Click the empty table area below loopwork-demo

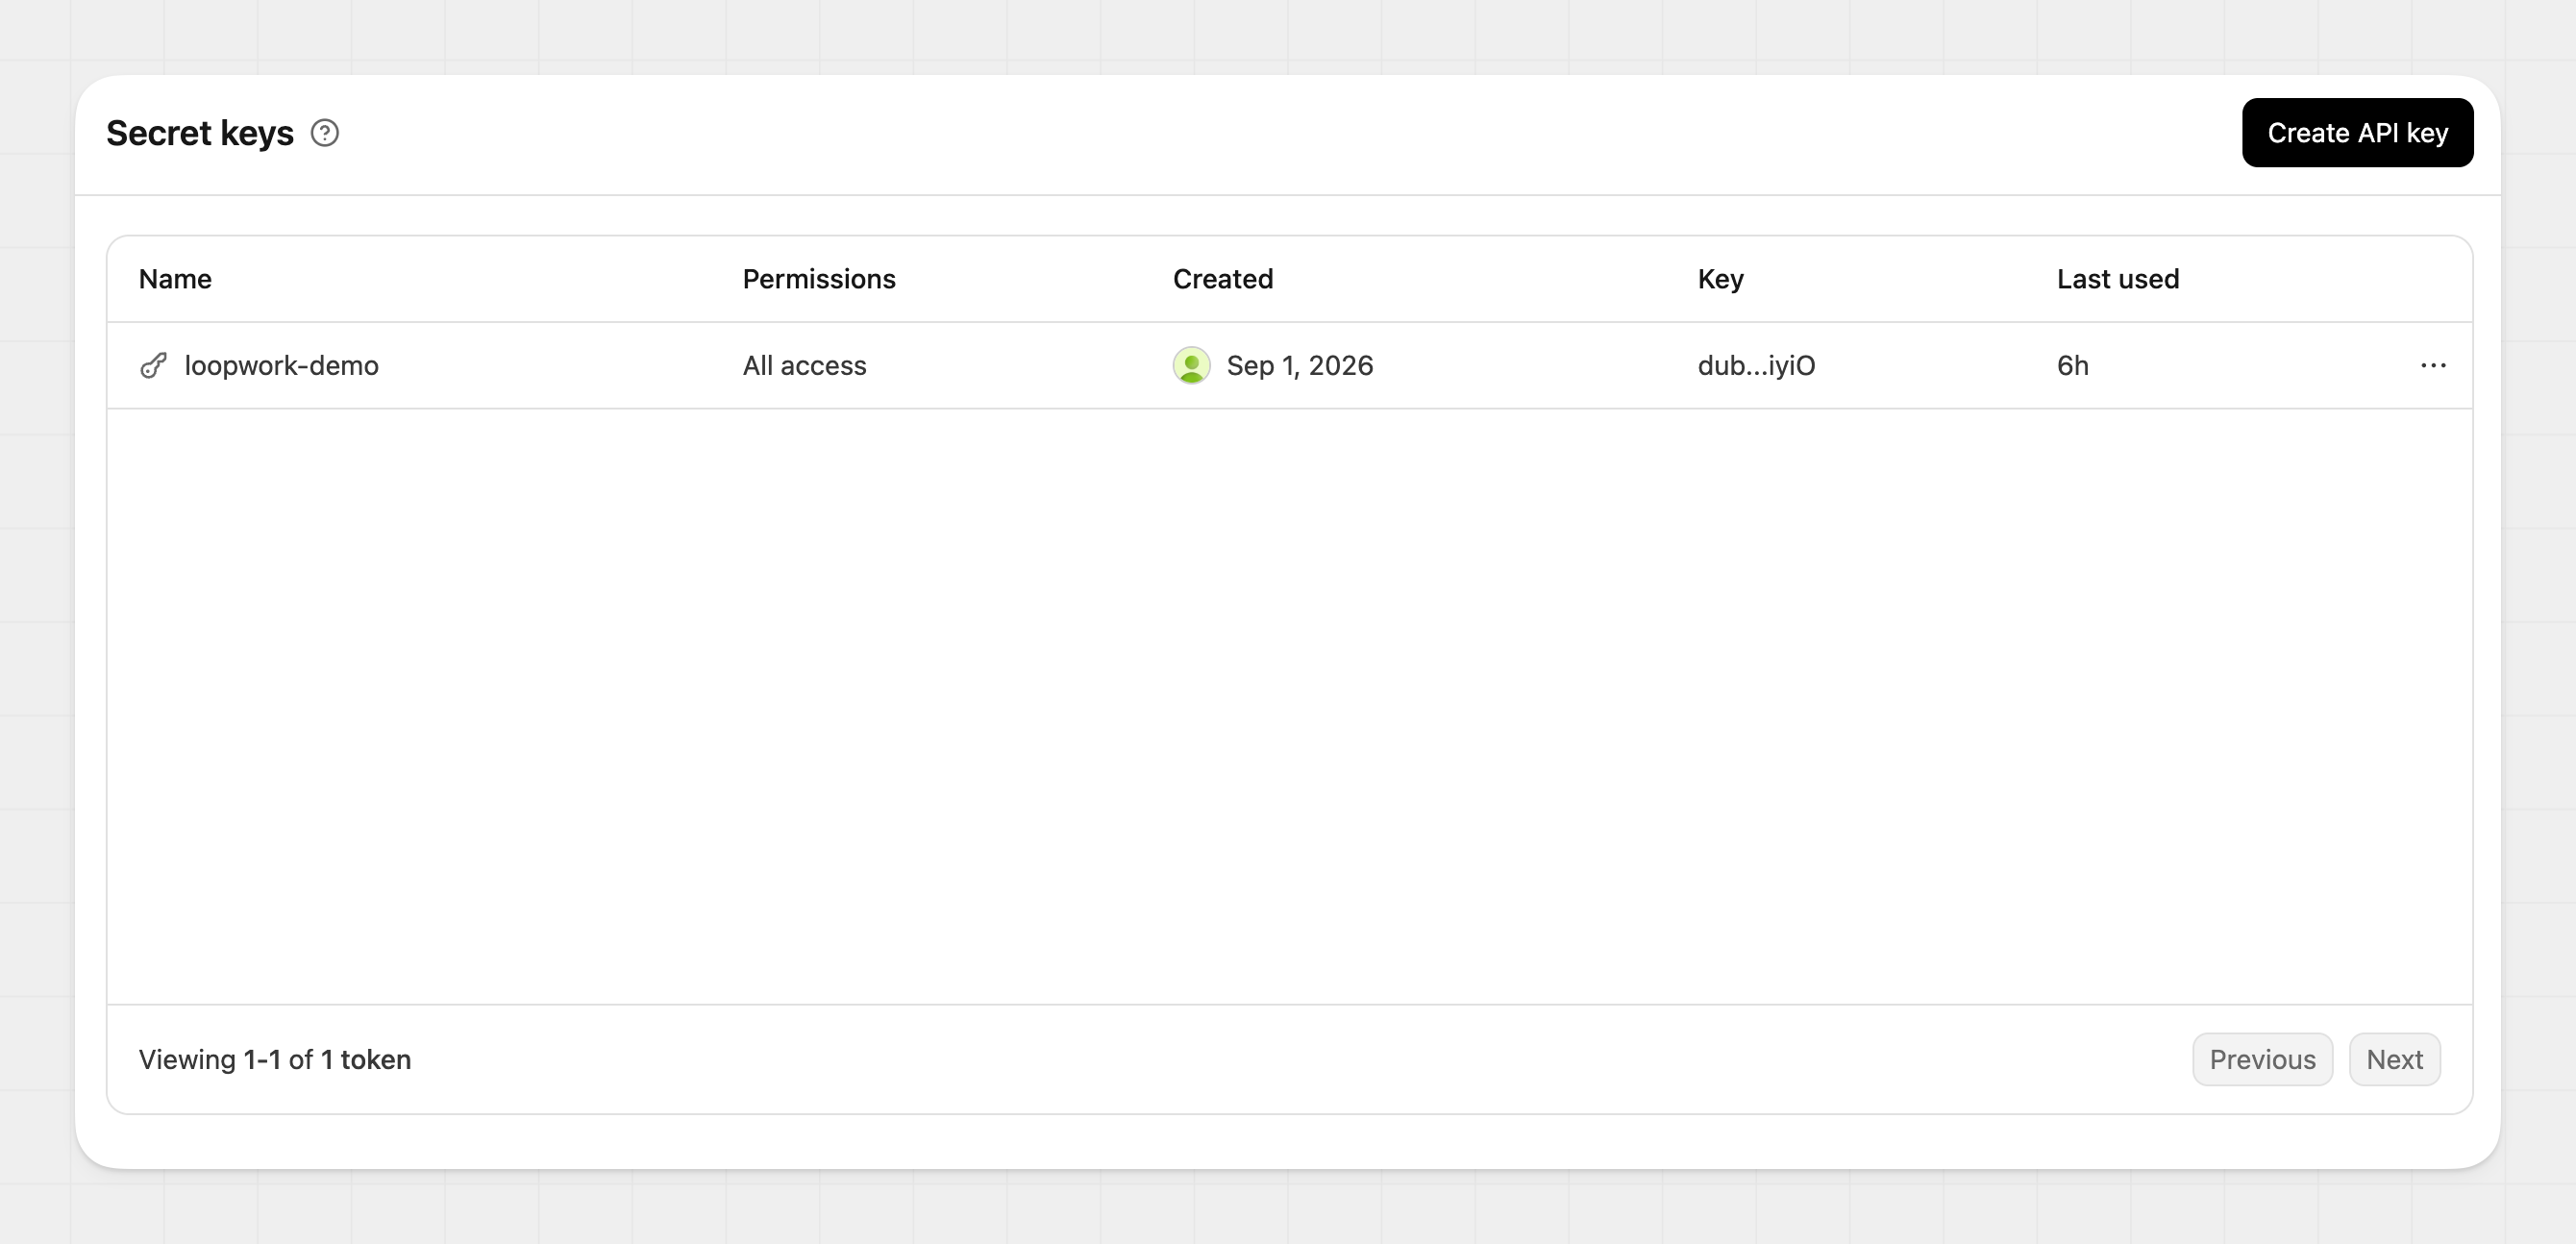pyautogui.click(x=1289, y=706)
